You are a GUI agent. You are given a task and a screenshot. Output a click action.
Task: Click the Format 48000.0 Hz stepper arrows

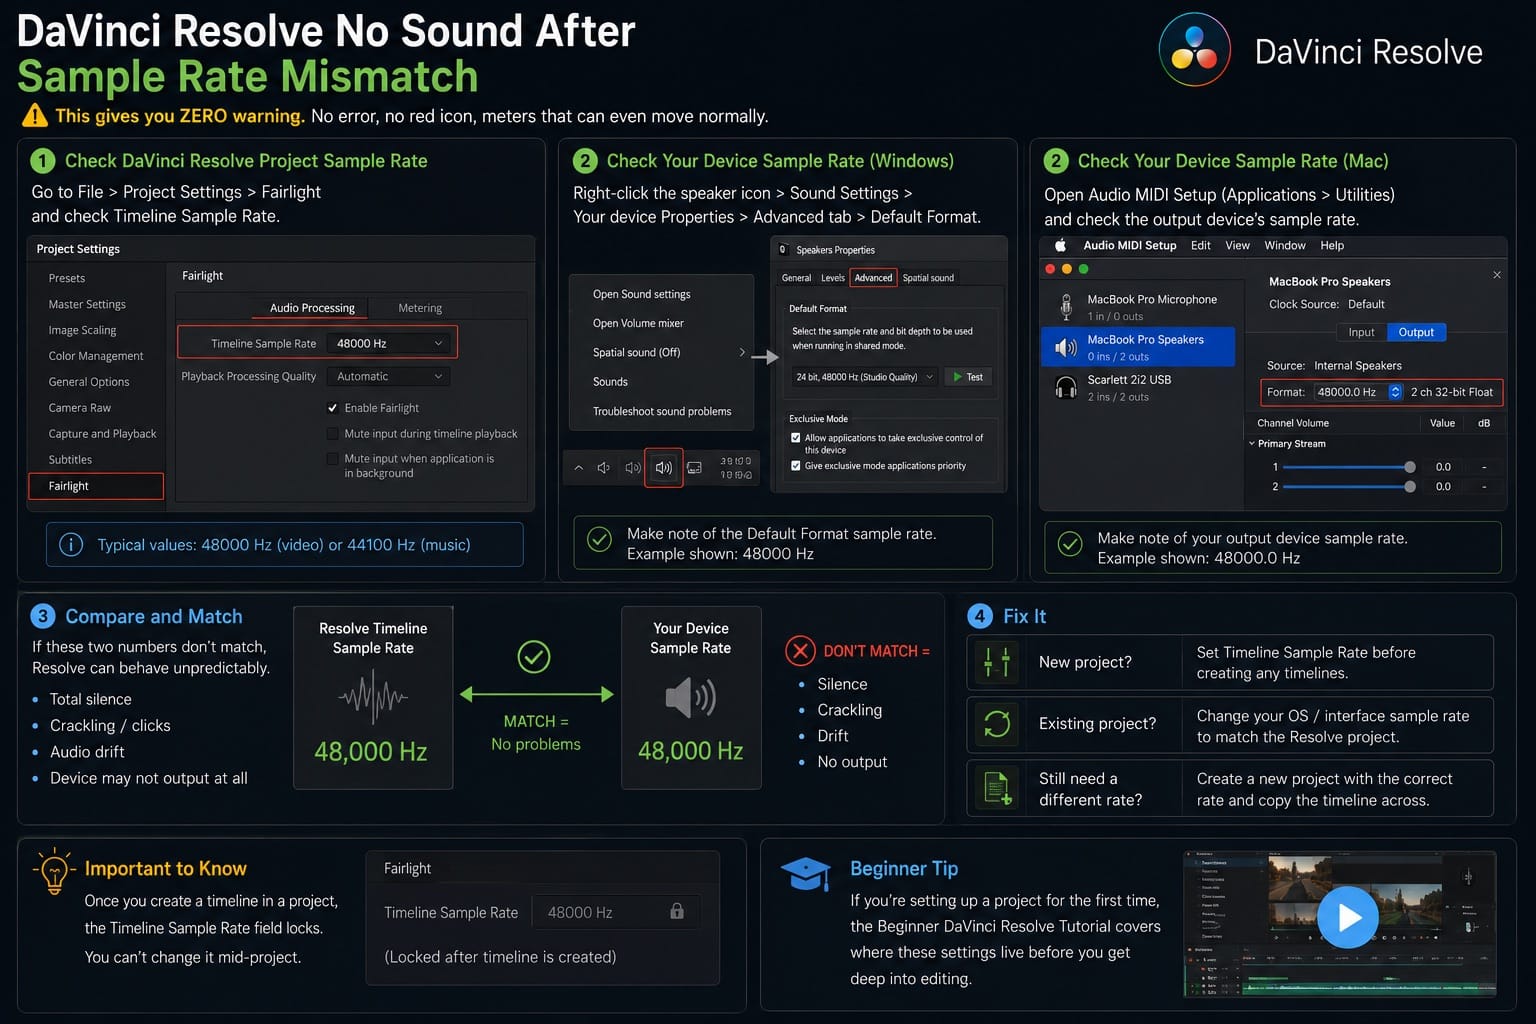[1395, 392]
